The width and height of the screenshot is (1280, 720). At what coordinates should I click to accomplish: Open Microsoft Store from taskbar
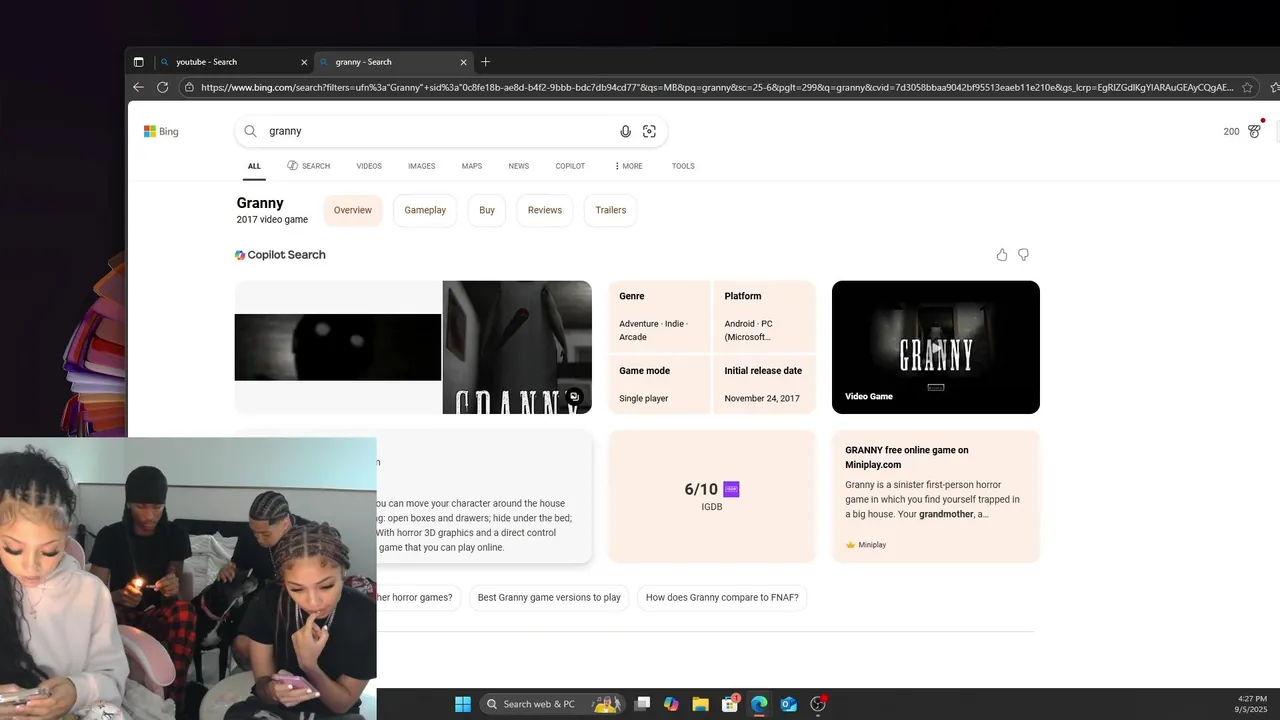pos(730,704)
